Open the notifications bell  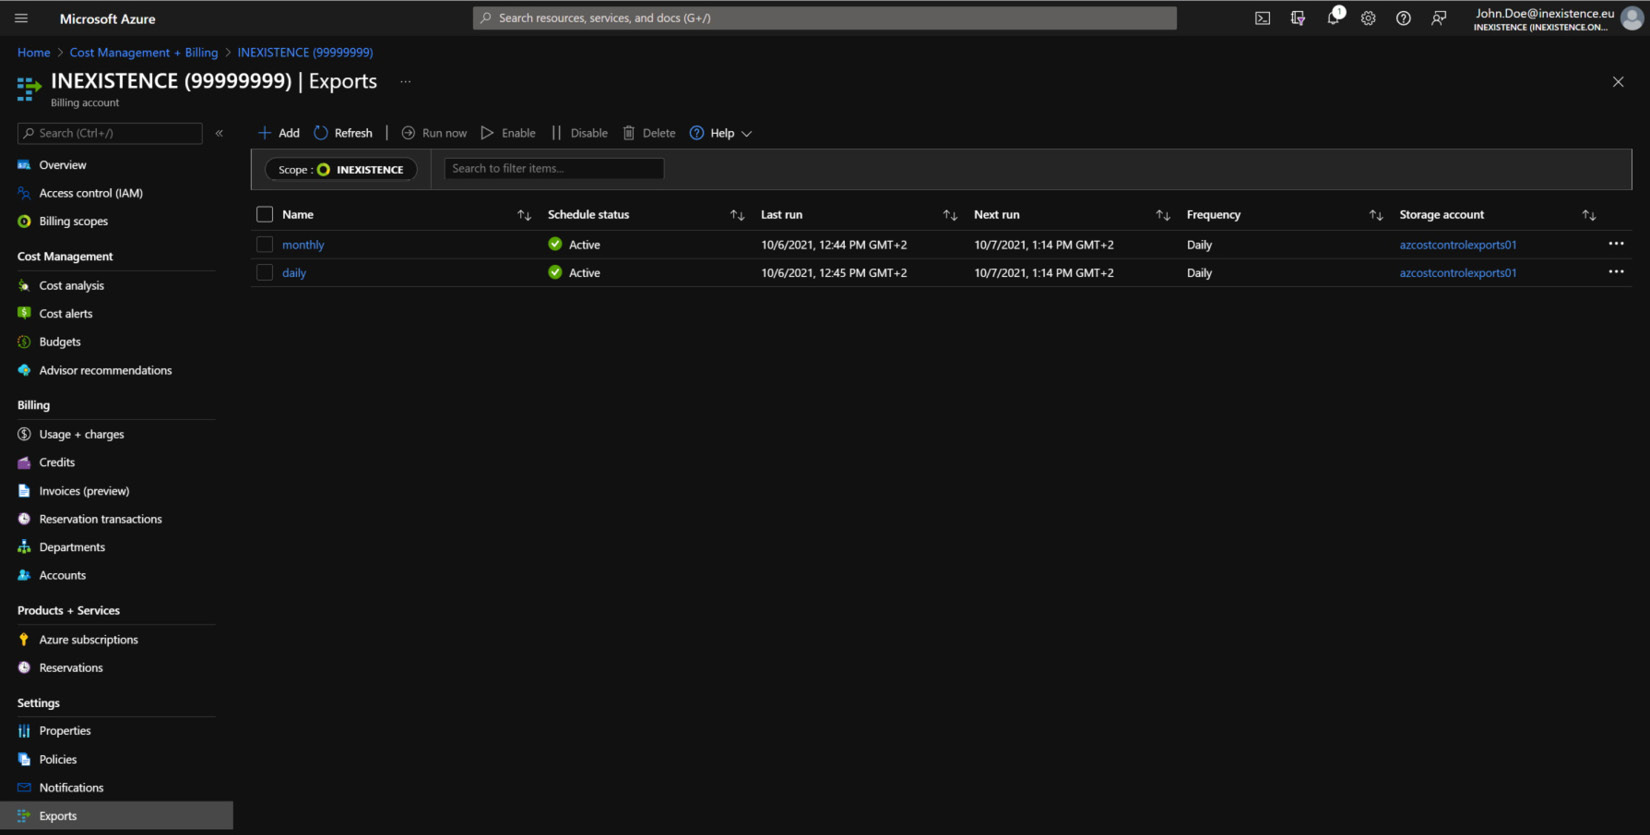pyautogui.click(x=1333, y=18)
